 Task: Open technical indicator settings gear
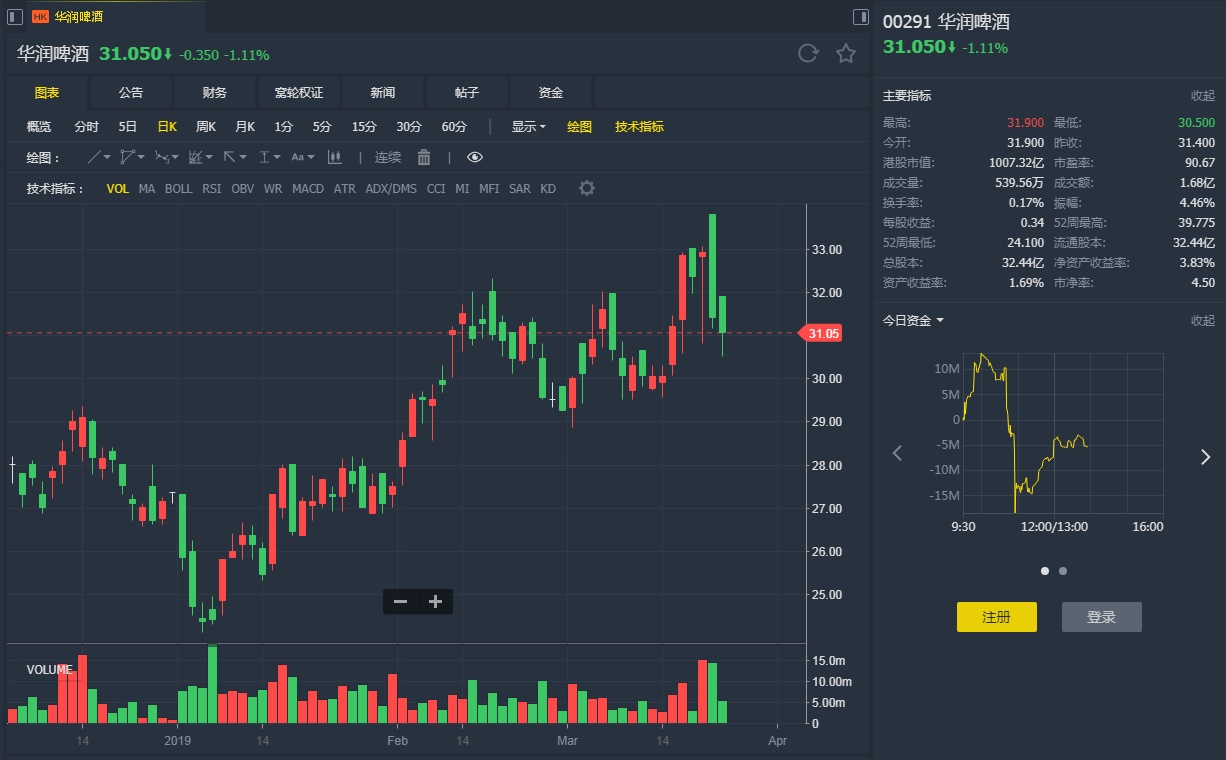pos(587,188)
